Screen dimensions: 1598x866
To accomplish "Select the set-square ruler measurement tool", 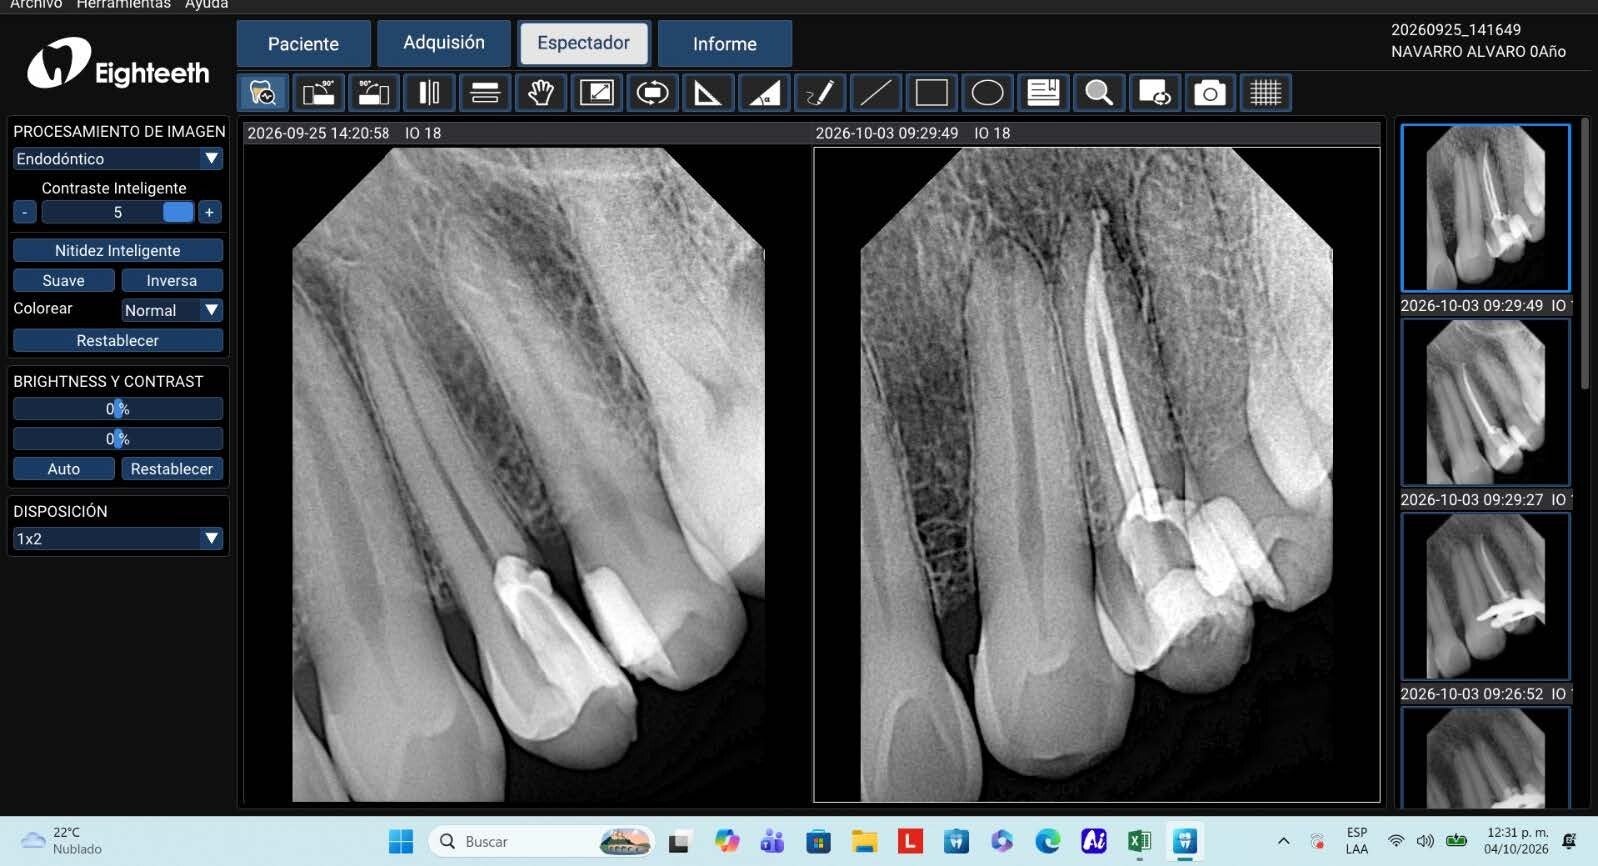I will (x=708, y=93).
